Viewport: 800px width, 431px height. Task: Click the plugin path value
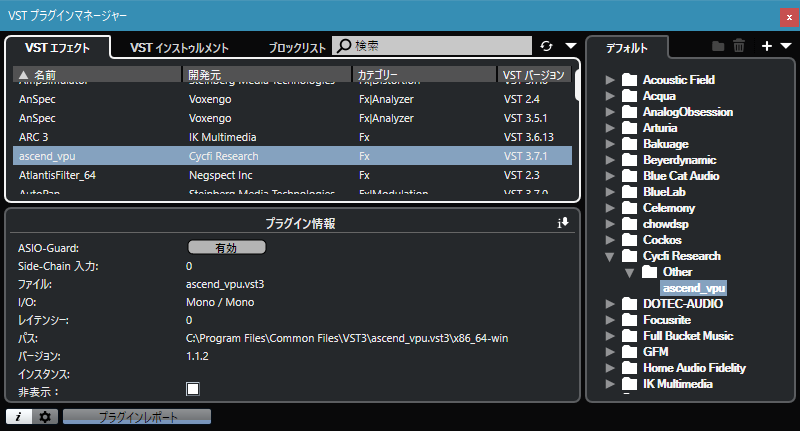click(x=347, y=338)
